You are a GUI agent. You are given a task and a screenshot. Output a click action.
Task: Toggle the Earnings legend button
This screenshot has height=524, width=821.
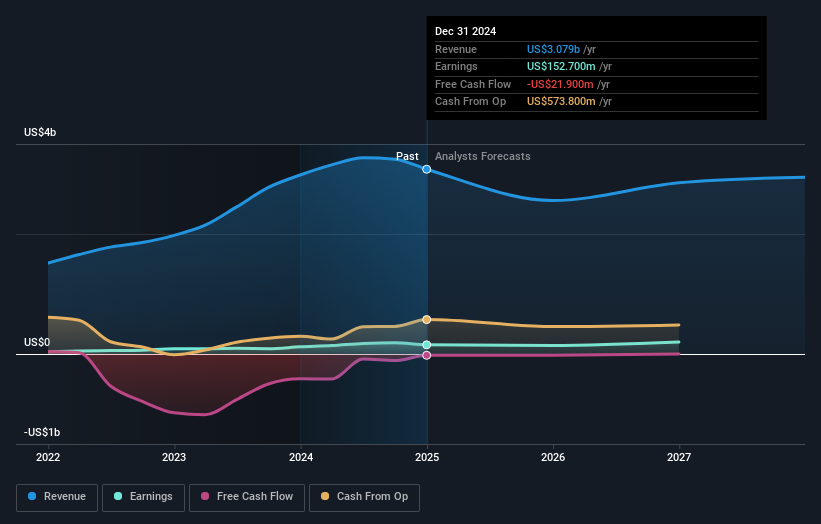[143, 497]
